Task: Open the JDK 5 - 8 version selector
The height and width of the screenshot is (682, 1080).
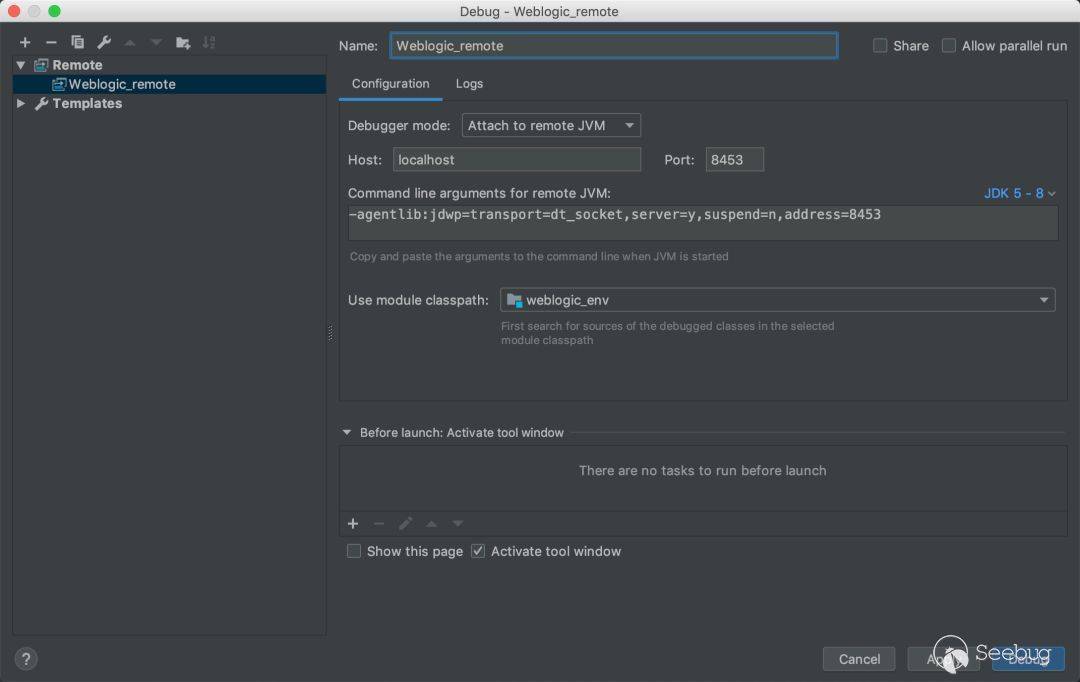Action: (1019, 194)
